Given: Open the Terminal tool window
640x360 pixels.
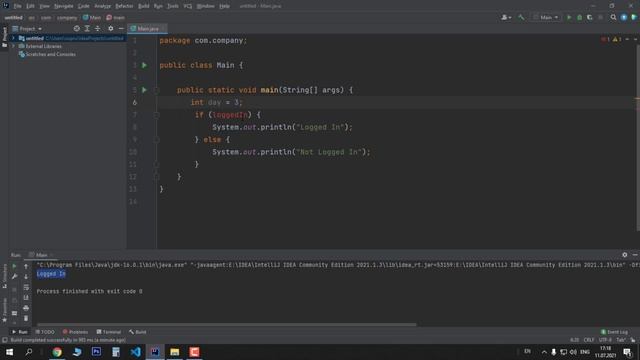Looking at the screenshot, I should tap(109, 332).
